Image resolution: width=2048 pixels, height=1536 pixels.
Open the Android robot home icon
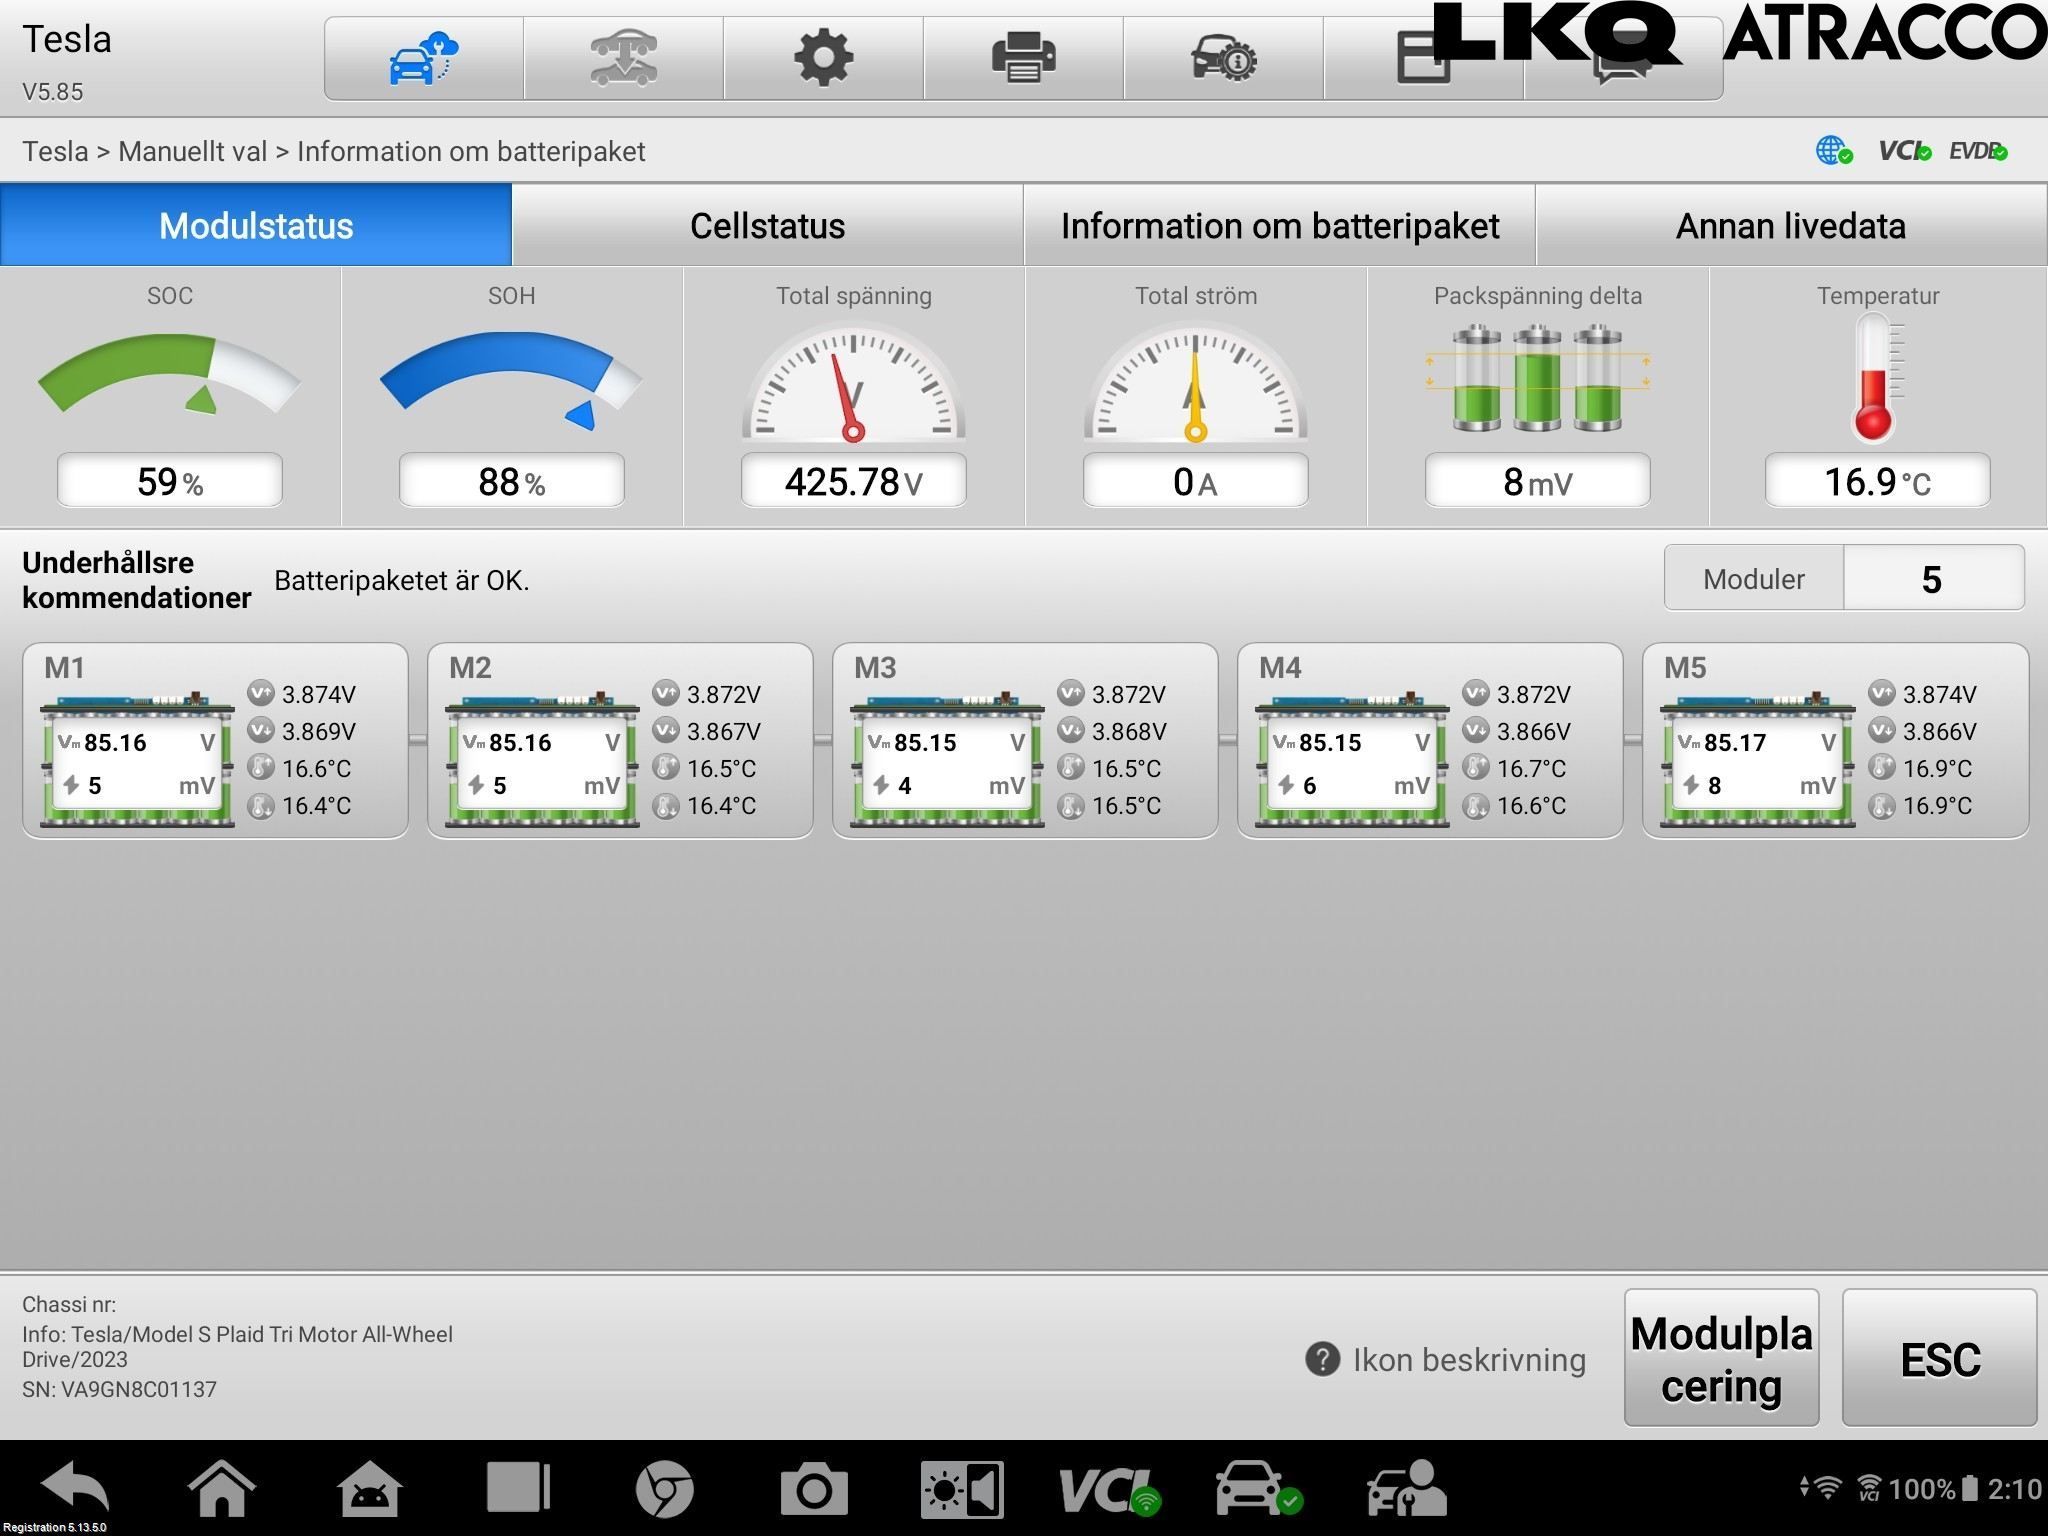coord(370,1487)
